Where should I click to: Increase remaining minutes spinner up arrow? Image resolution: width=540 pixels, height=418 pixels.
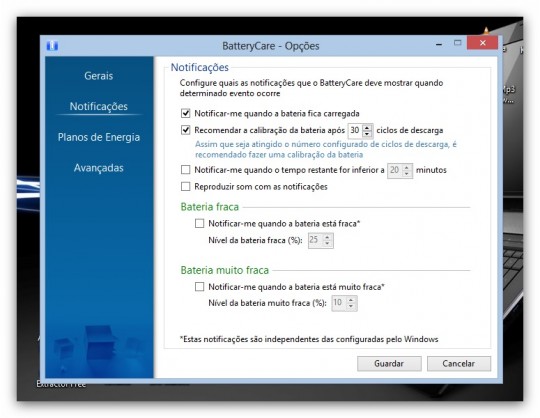[407, 167]
